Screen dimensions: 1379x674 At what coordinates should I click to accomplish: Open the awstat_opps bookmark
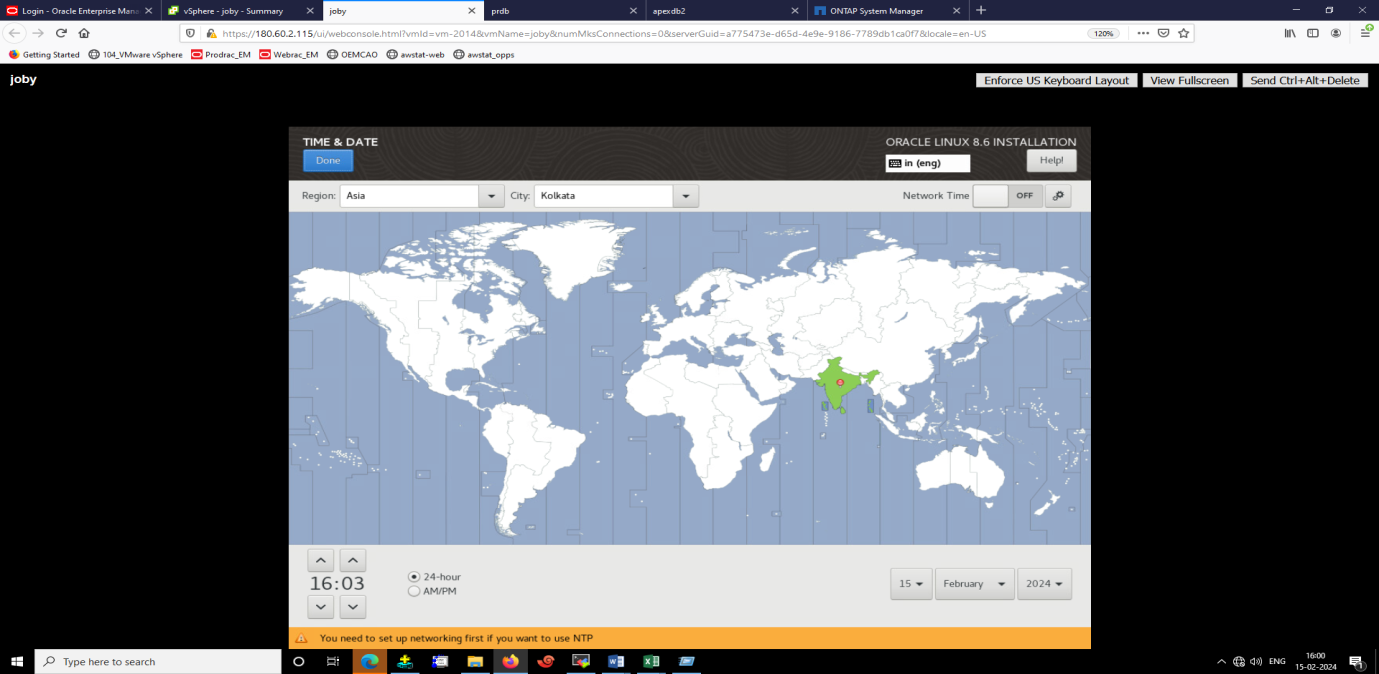click(x=484, y=55)
